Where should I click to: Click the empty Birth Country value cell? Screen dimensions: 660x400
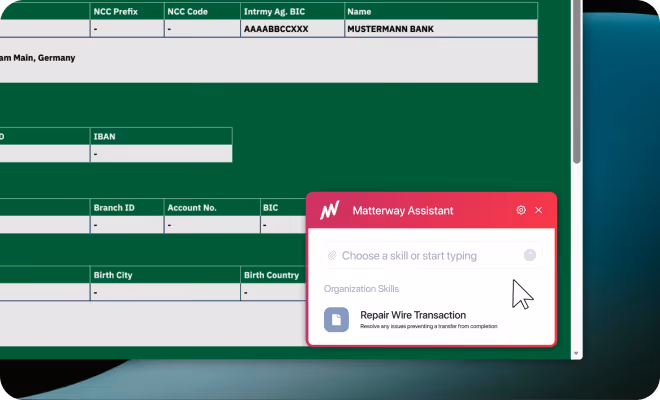pos(274,292)
